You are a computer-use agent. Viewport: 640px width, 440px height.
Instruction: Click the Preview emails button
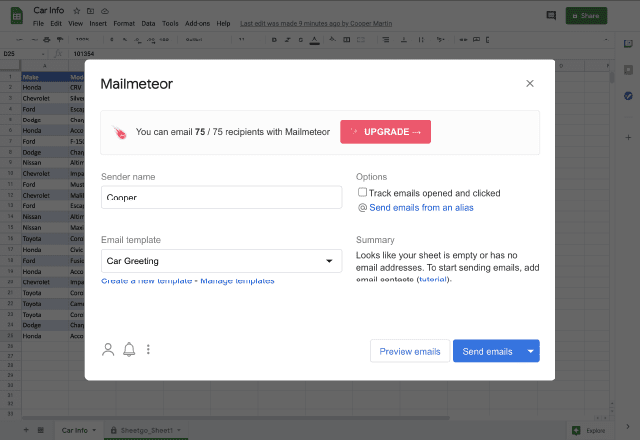(410, 351)
